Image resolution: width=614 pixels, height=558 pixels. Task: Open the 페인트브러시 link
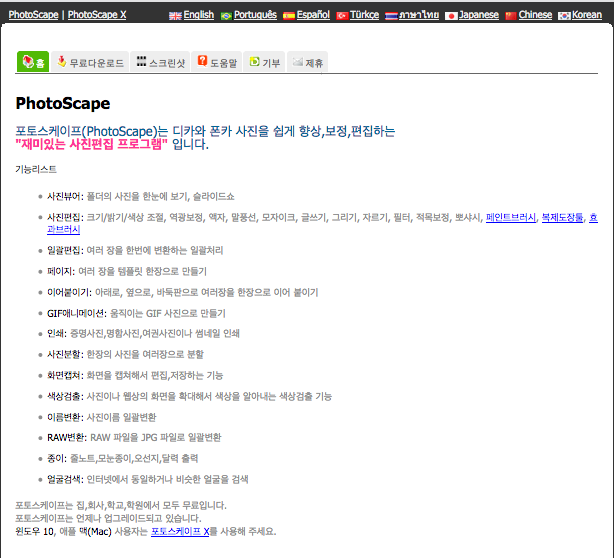click(511, 217)
